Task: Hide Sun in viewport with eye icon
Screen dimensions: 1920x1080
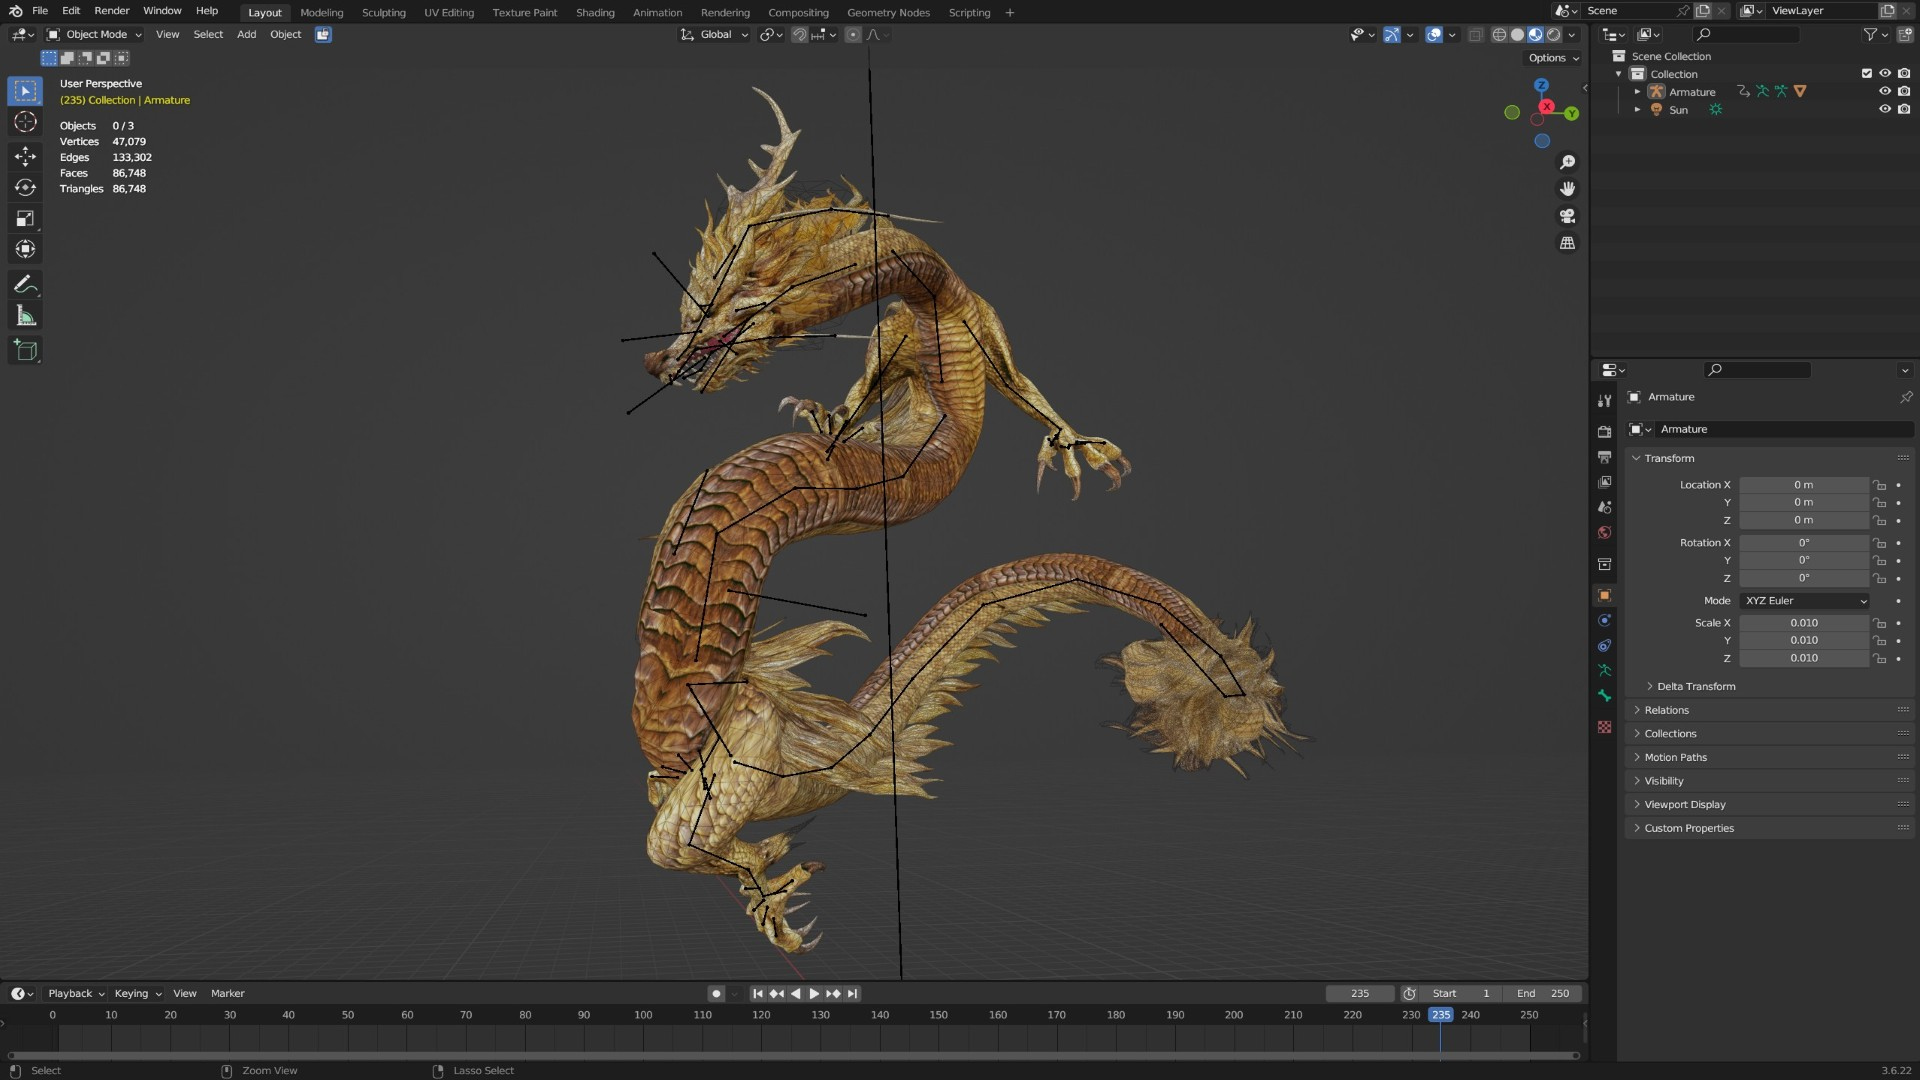Action: [1884, 110]
